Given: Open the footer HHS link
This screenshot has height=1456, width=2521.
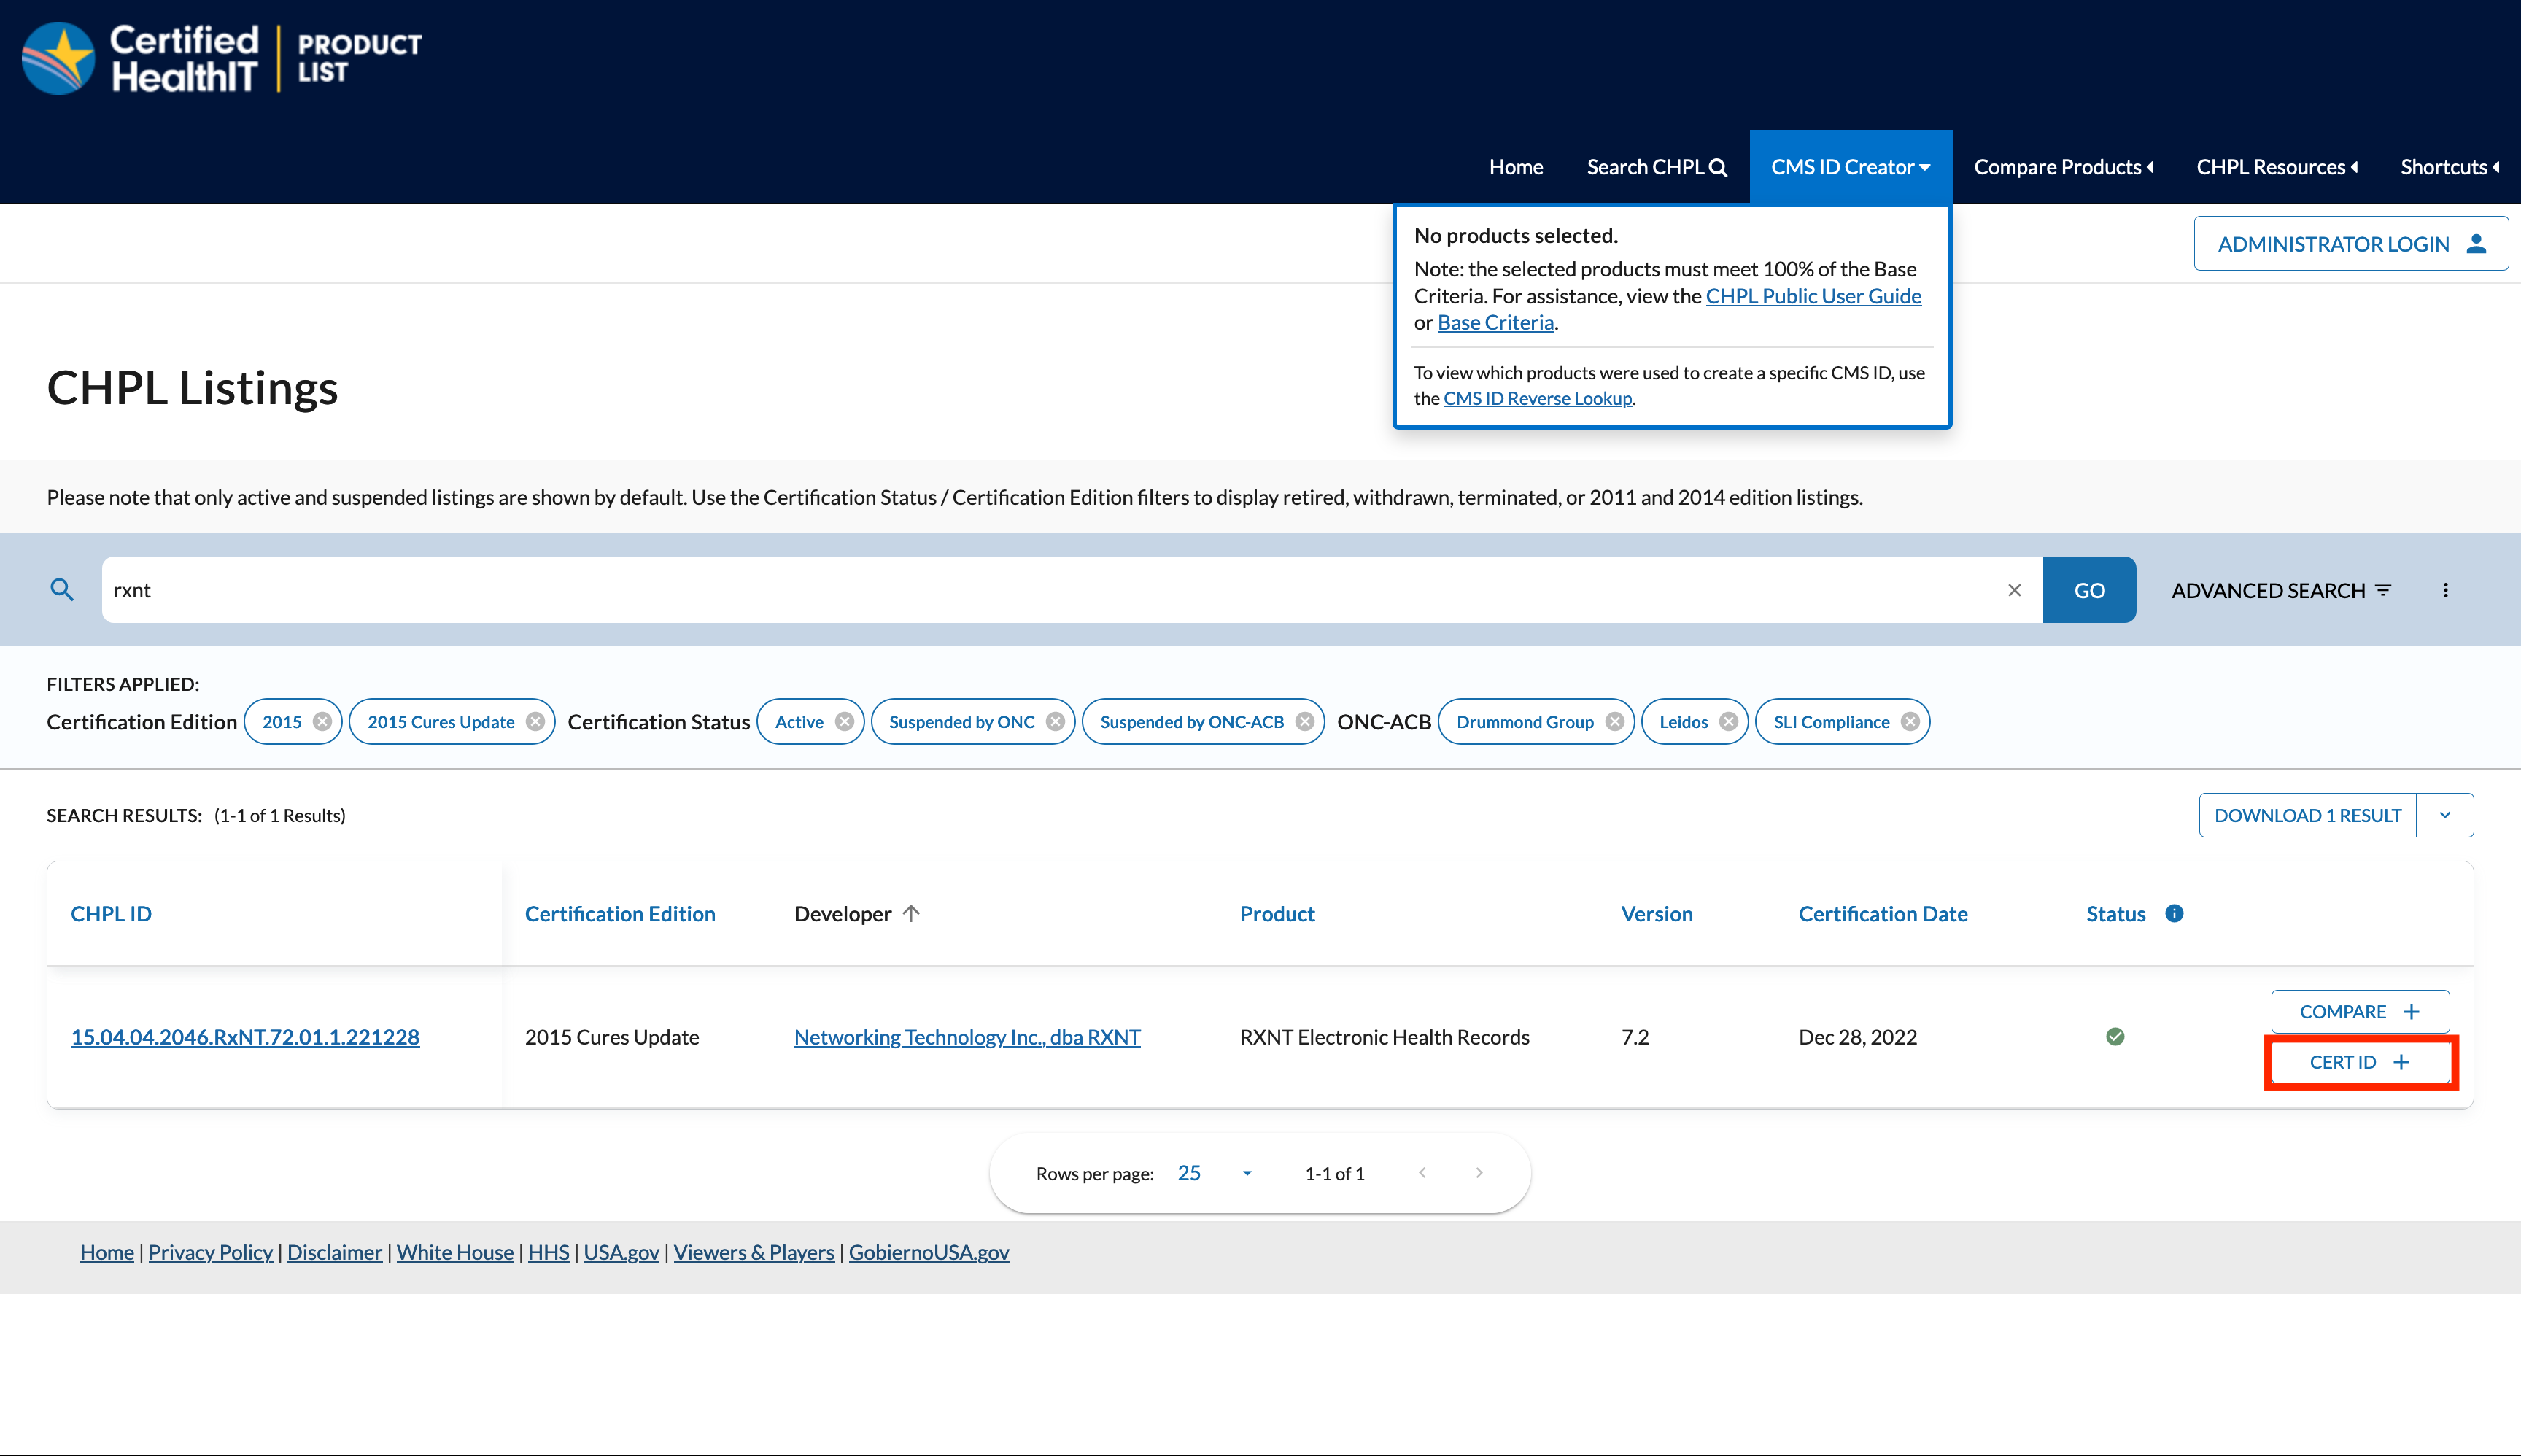Looking at the screenshot, I should point(548,1252).
